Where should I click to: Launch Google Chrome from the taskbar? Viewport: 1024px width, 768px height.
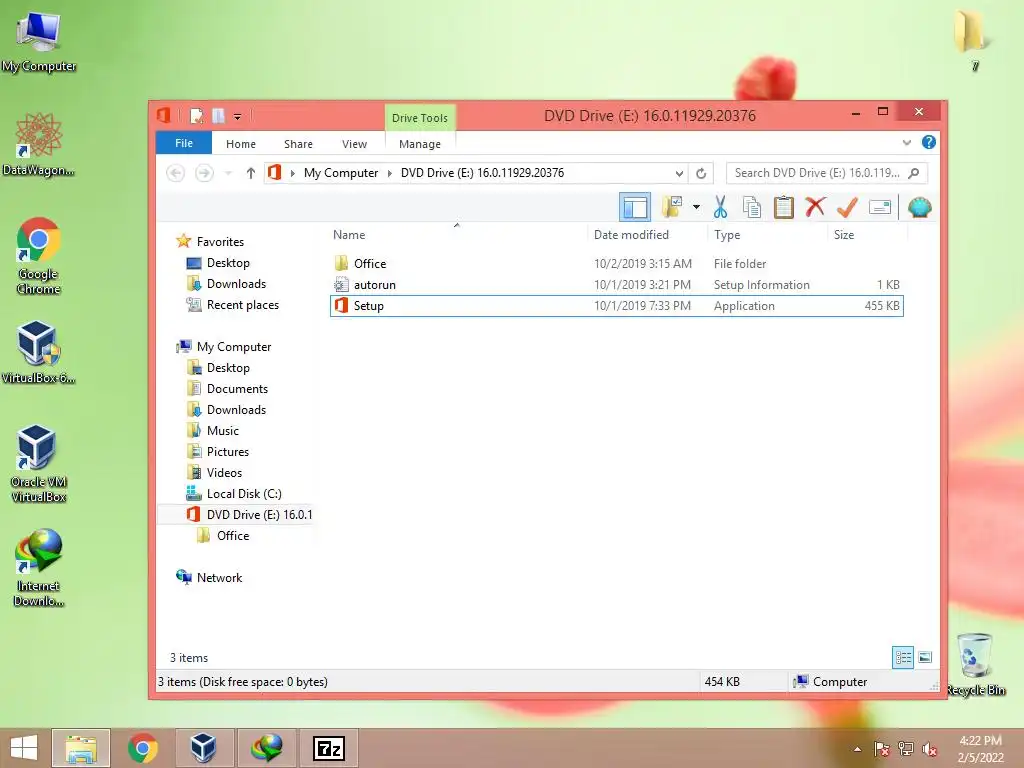(142, 748)
